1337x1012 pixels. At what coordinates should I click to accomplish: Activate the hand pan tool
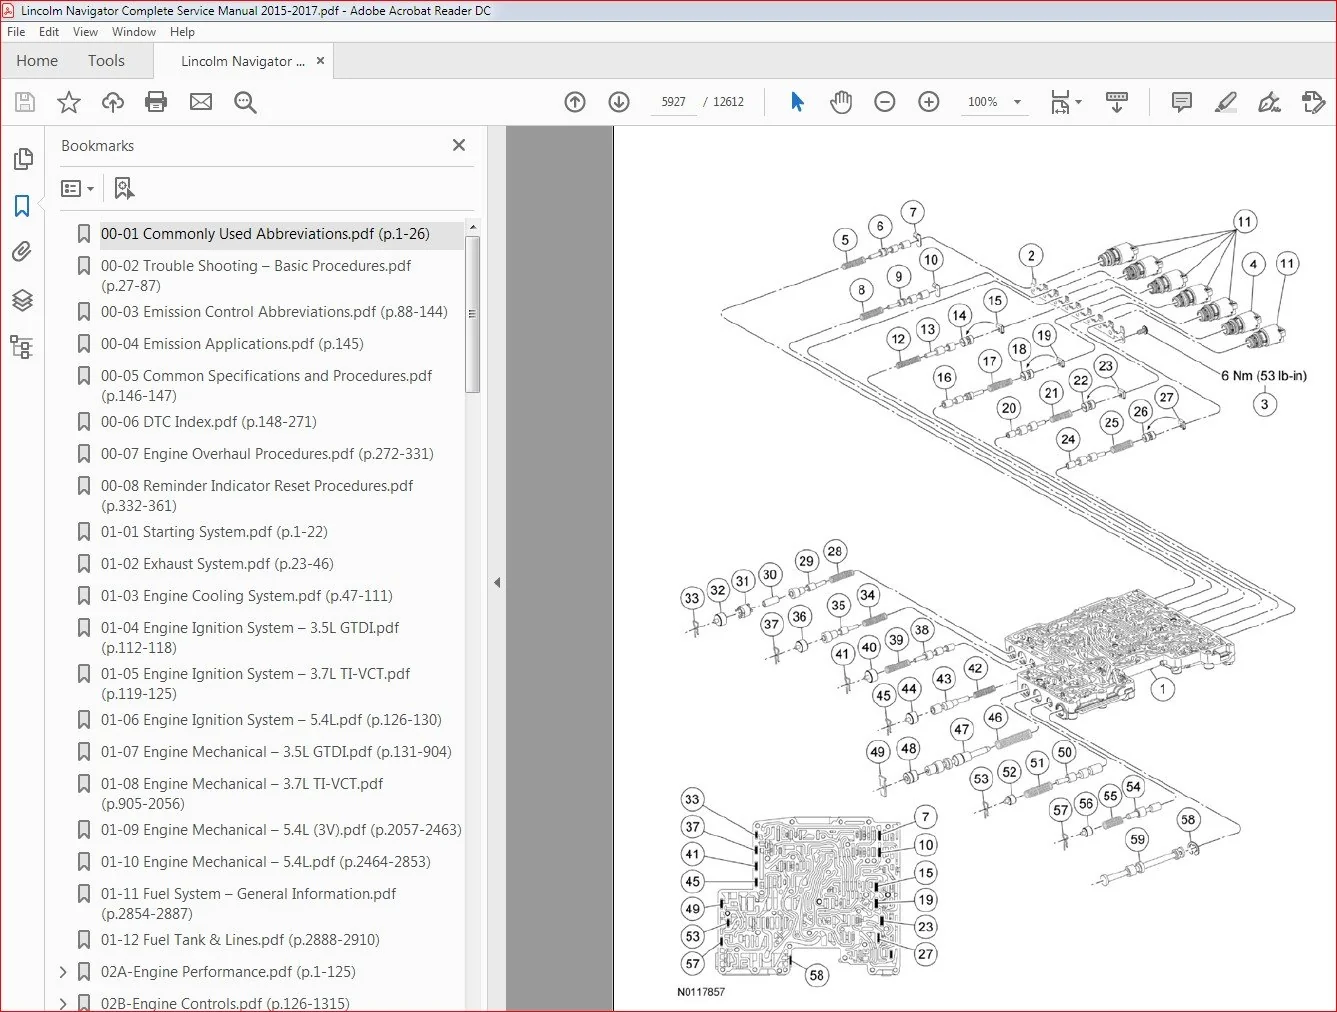point(841,102)
